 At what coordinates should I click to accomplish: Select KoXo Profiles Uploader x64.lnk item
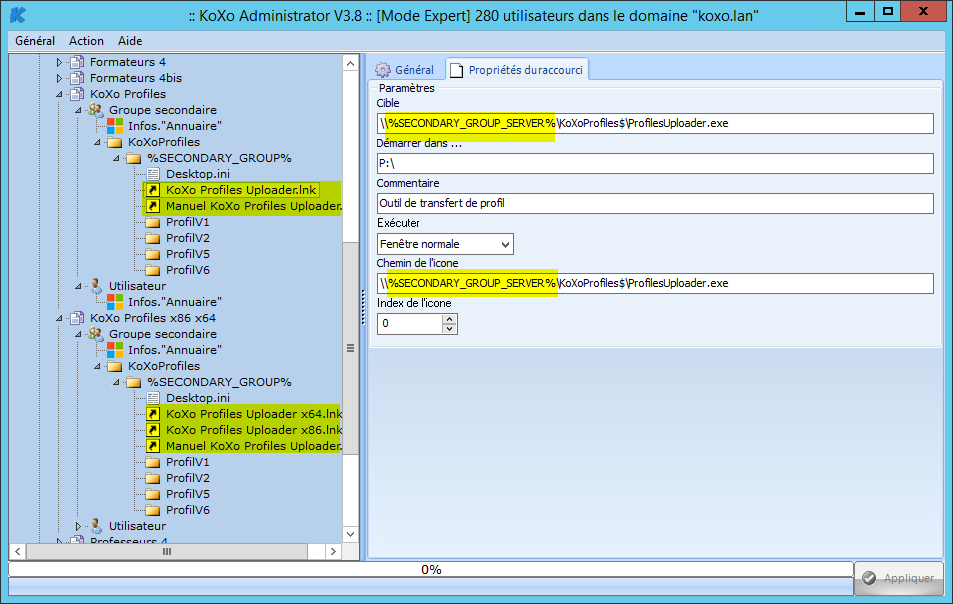point(254,414)
